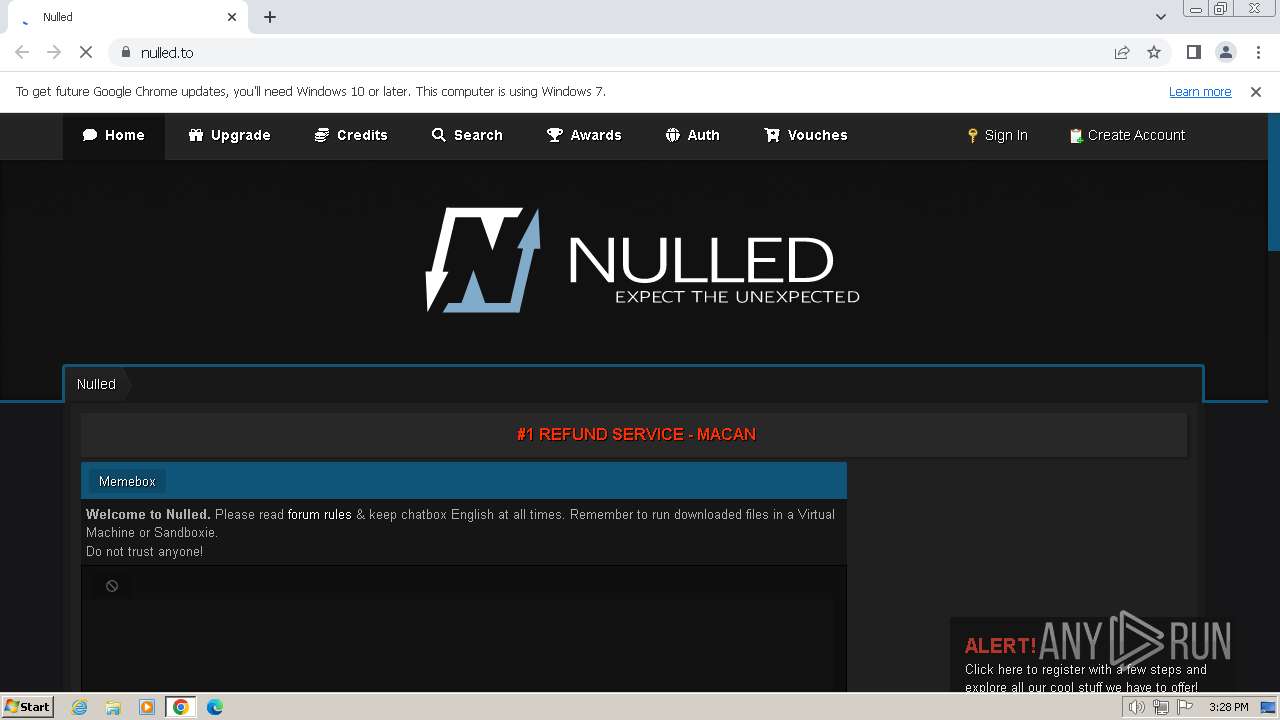Open Windows Media Player from taskbar
1280x720 pixels.
[x=147, y=707]
